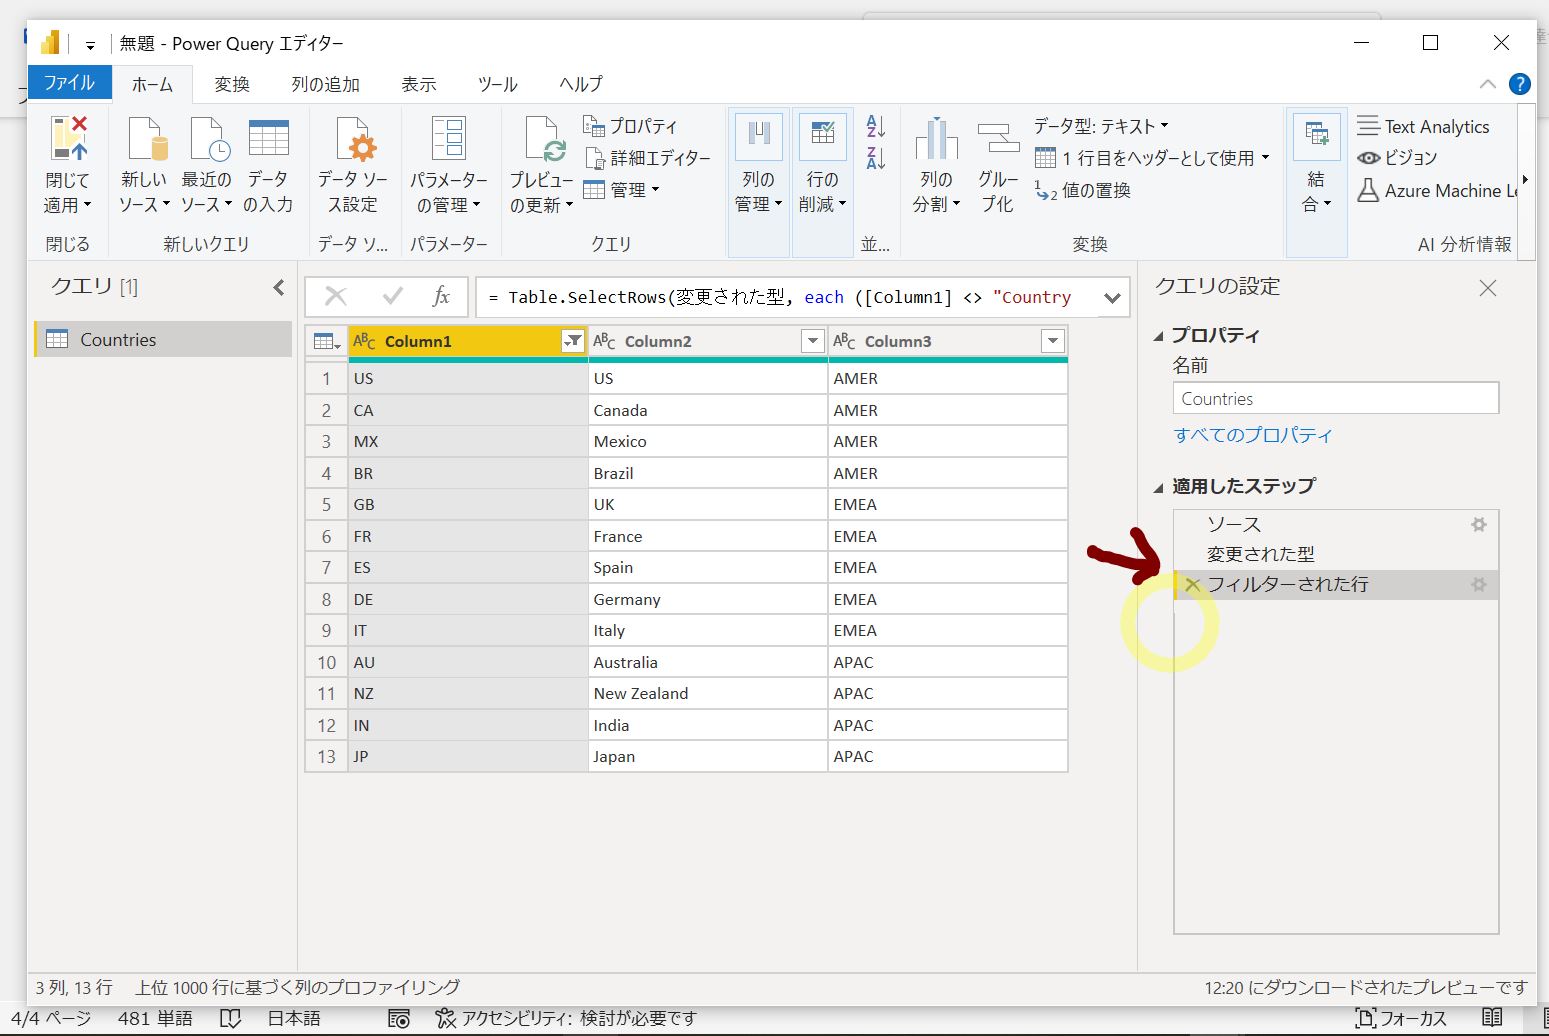Viewport: 1549px width, 1036px height.
Task: Click the Enter Data table icon
Action: pos(269,138)
